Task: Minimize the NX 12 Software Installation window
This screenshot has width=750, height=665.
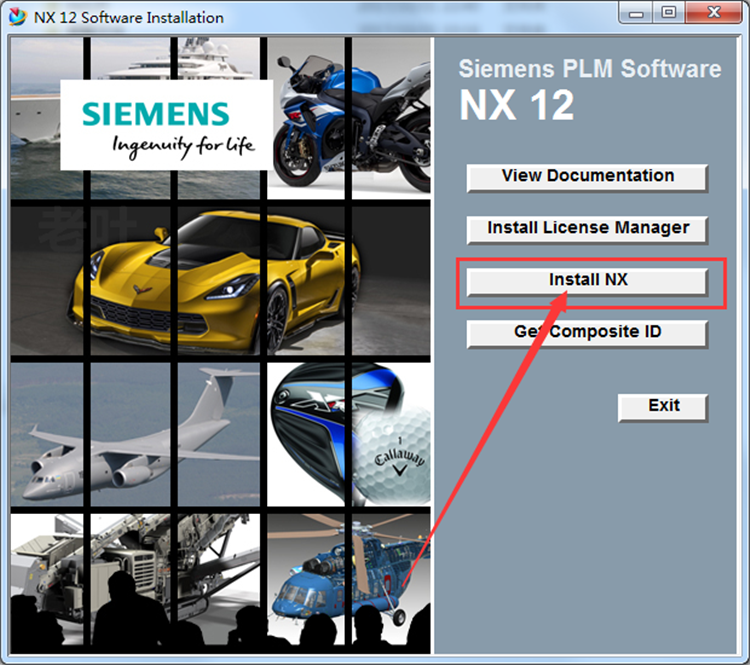Action: pos(636,12)
